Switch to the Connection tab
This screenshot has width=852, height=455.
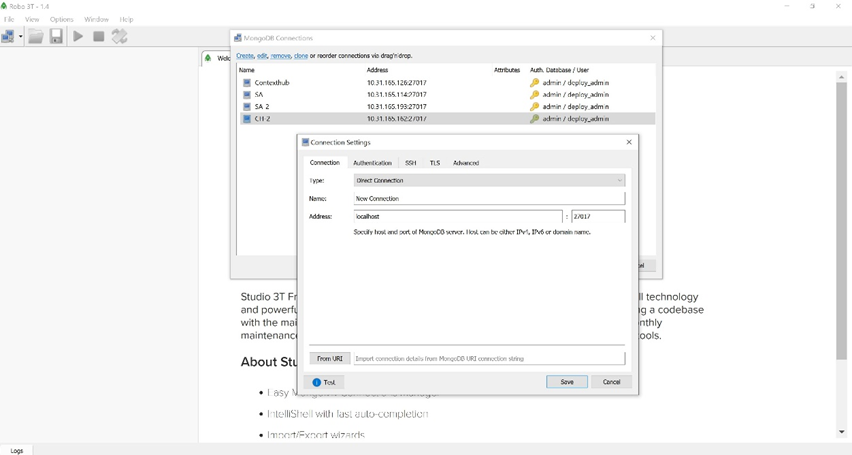point(324,163)
